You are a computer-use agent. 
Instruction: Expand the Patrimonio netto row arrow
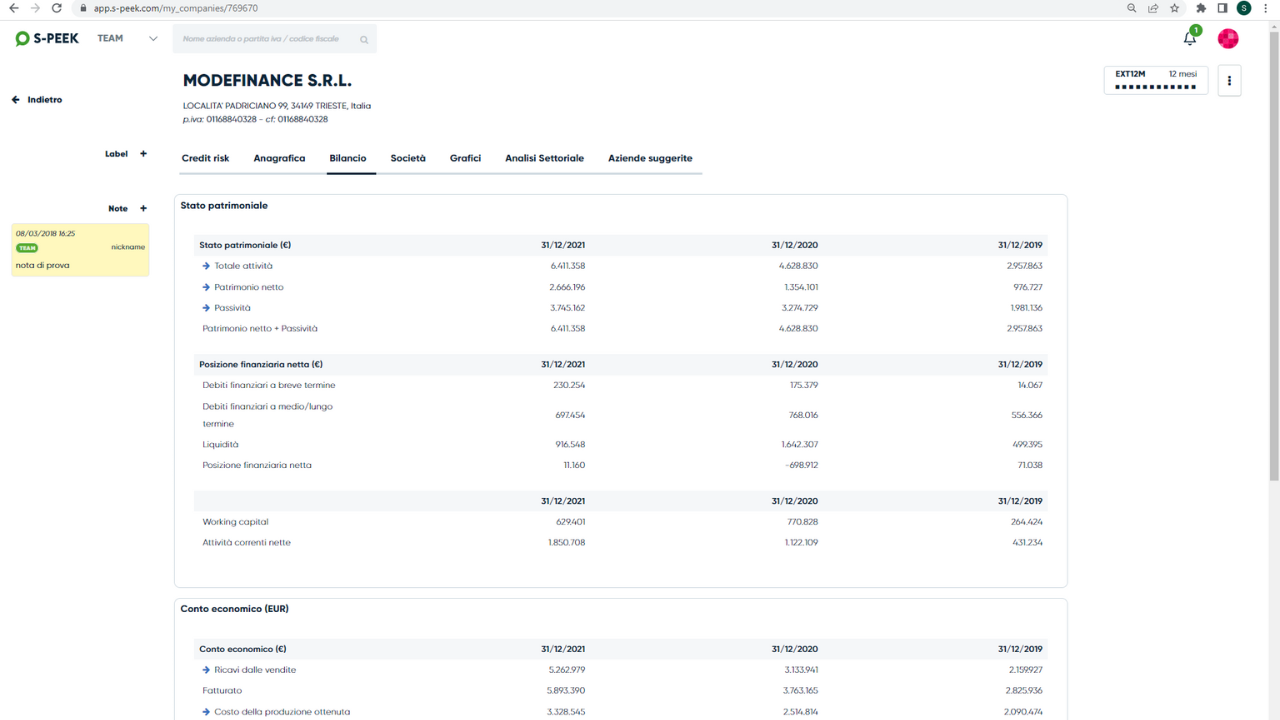click(x=206, y=287)
